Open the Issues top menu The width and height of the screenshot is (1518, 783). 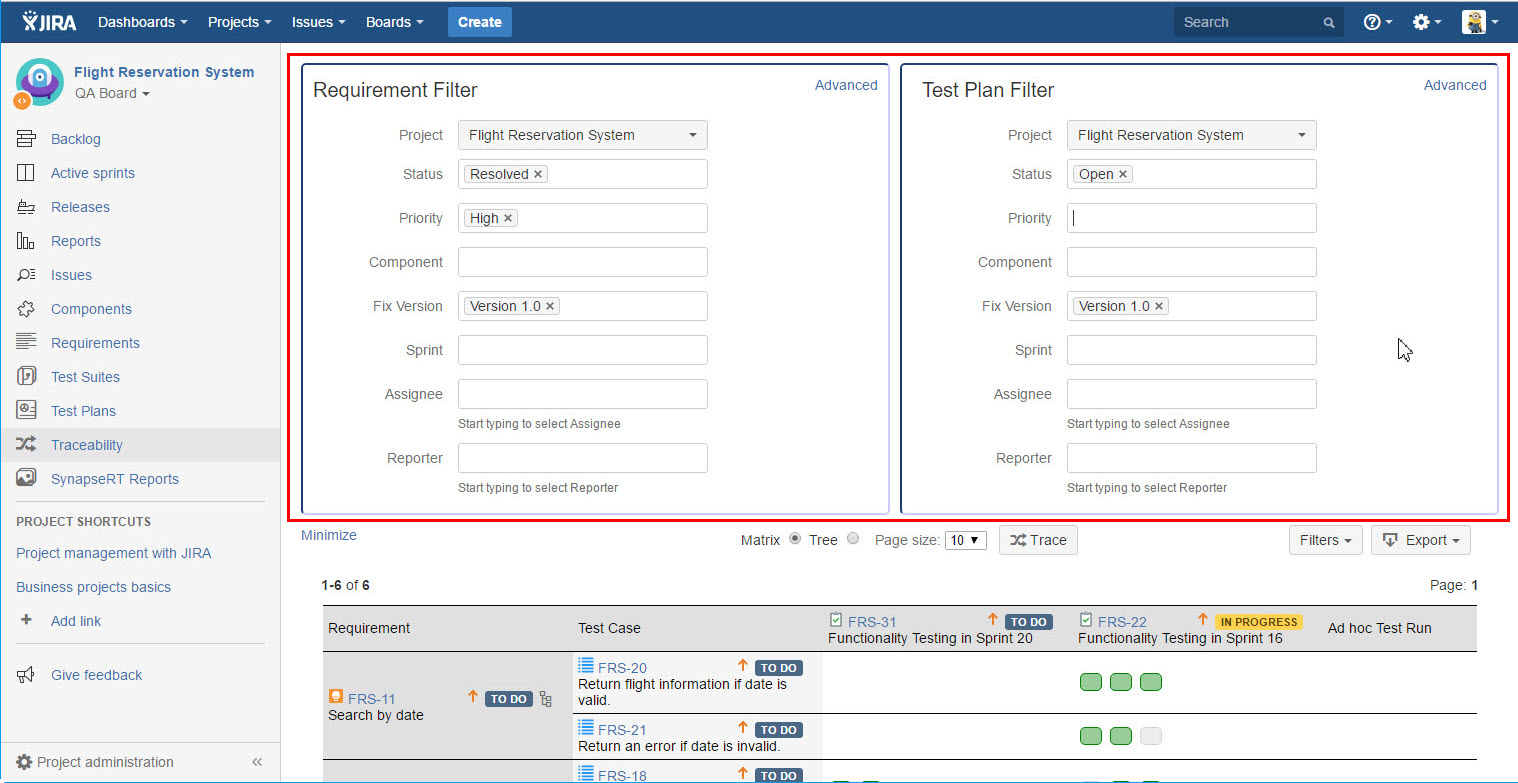tap(319, 22)
